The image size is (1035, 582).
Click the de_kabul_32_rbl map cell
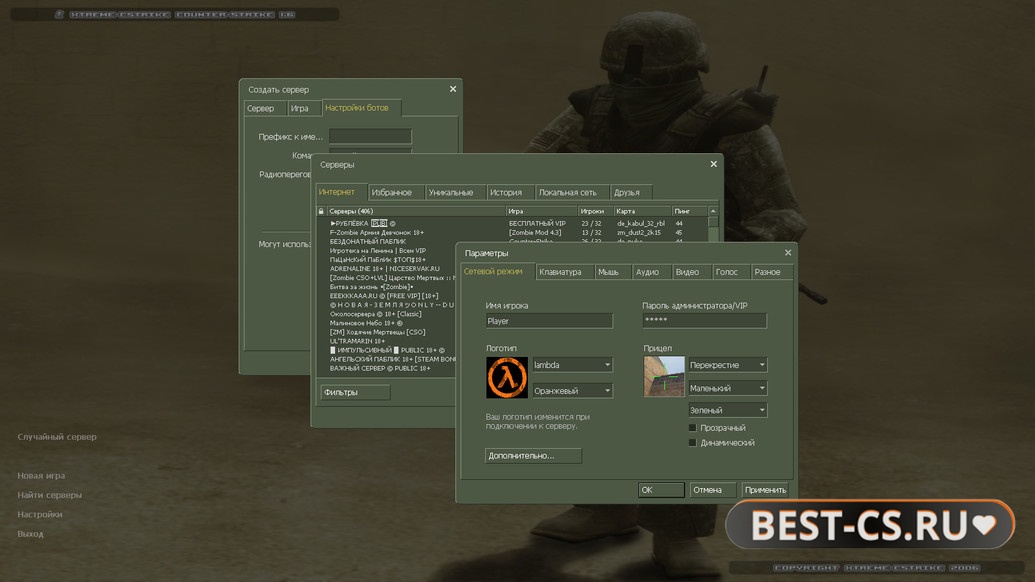640,224
